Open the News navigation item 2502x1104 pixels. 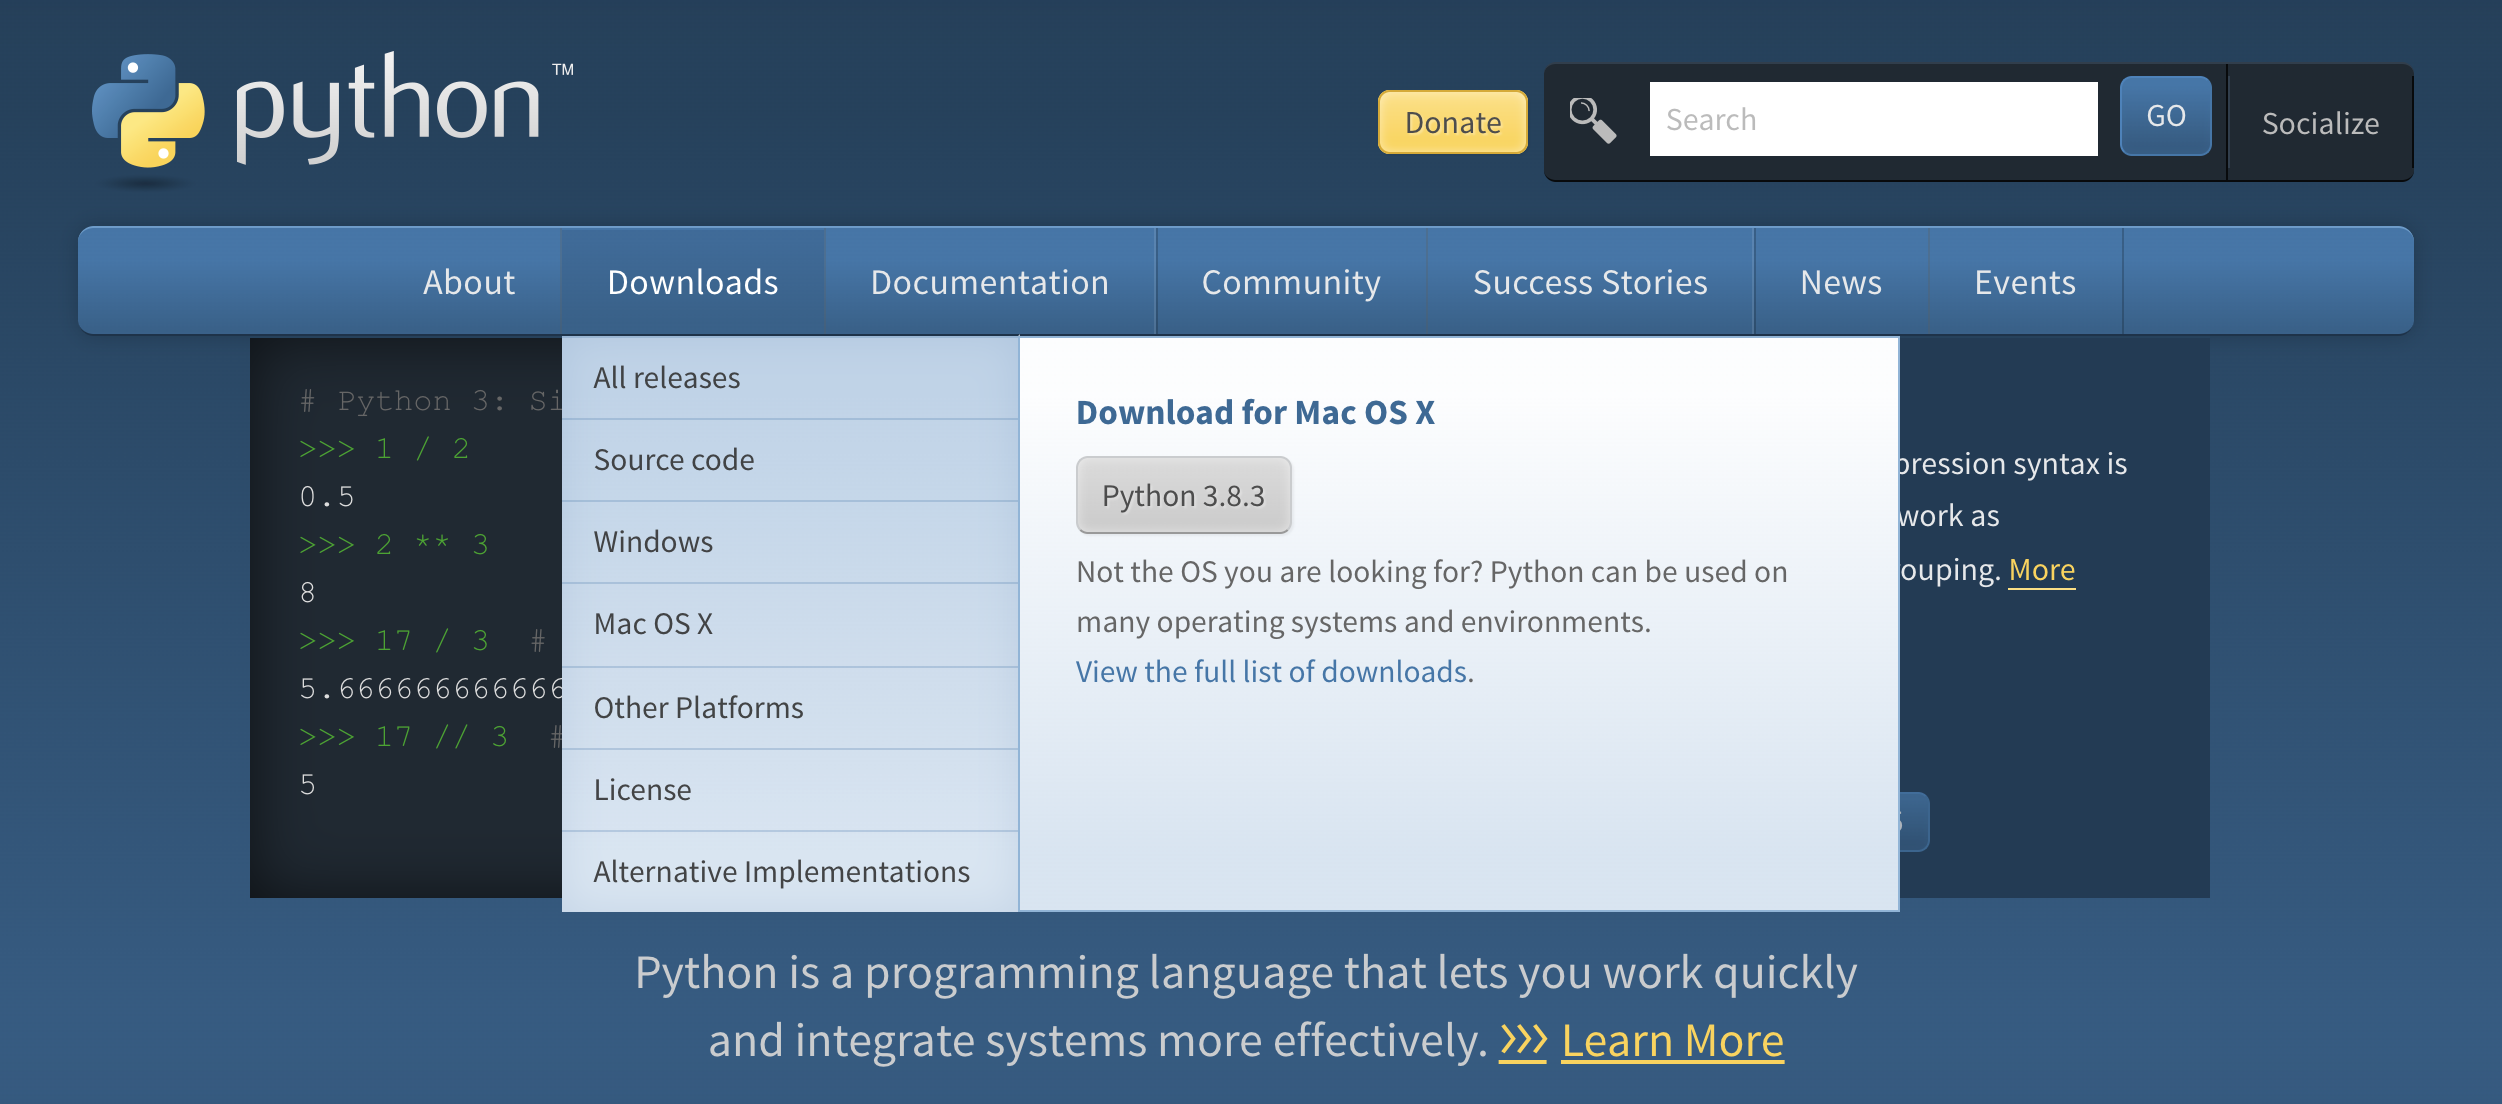[x=1840, y=282]
